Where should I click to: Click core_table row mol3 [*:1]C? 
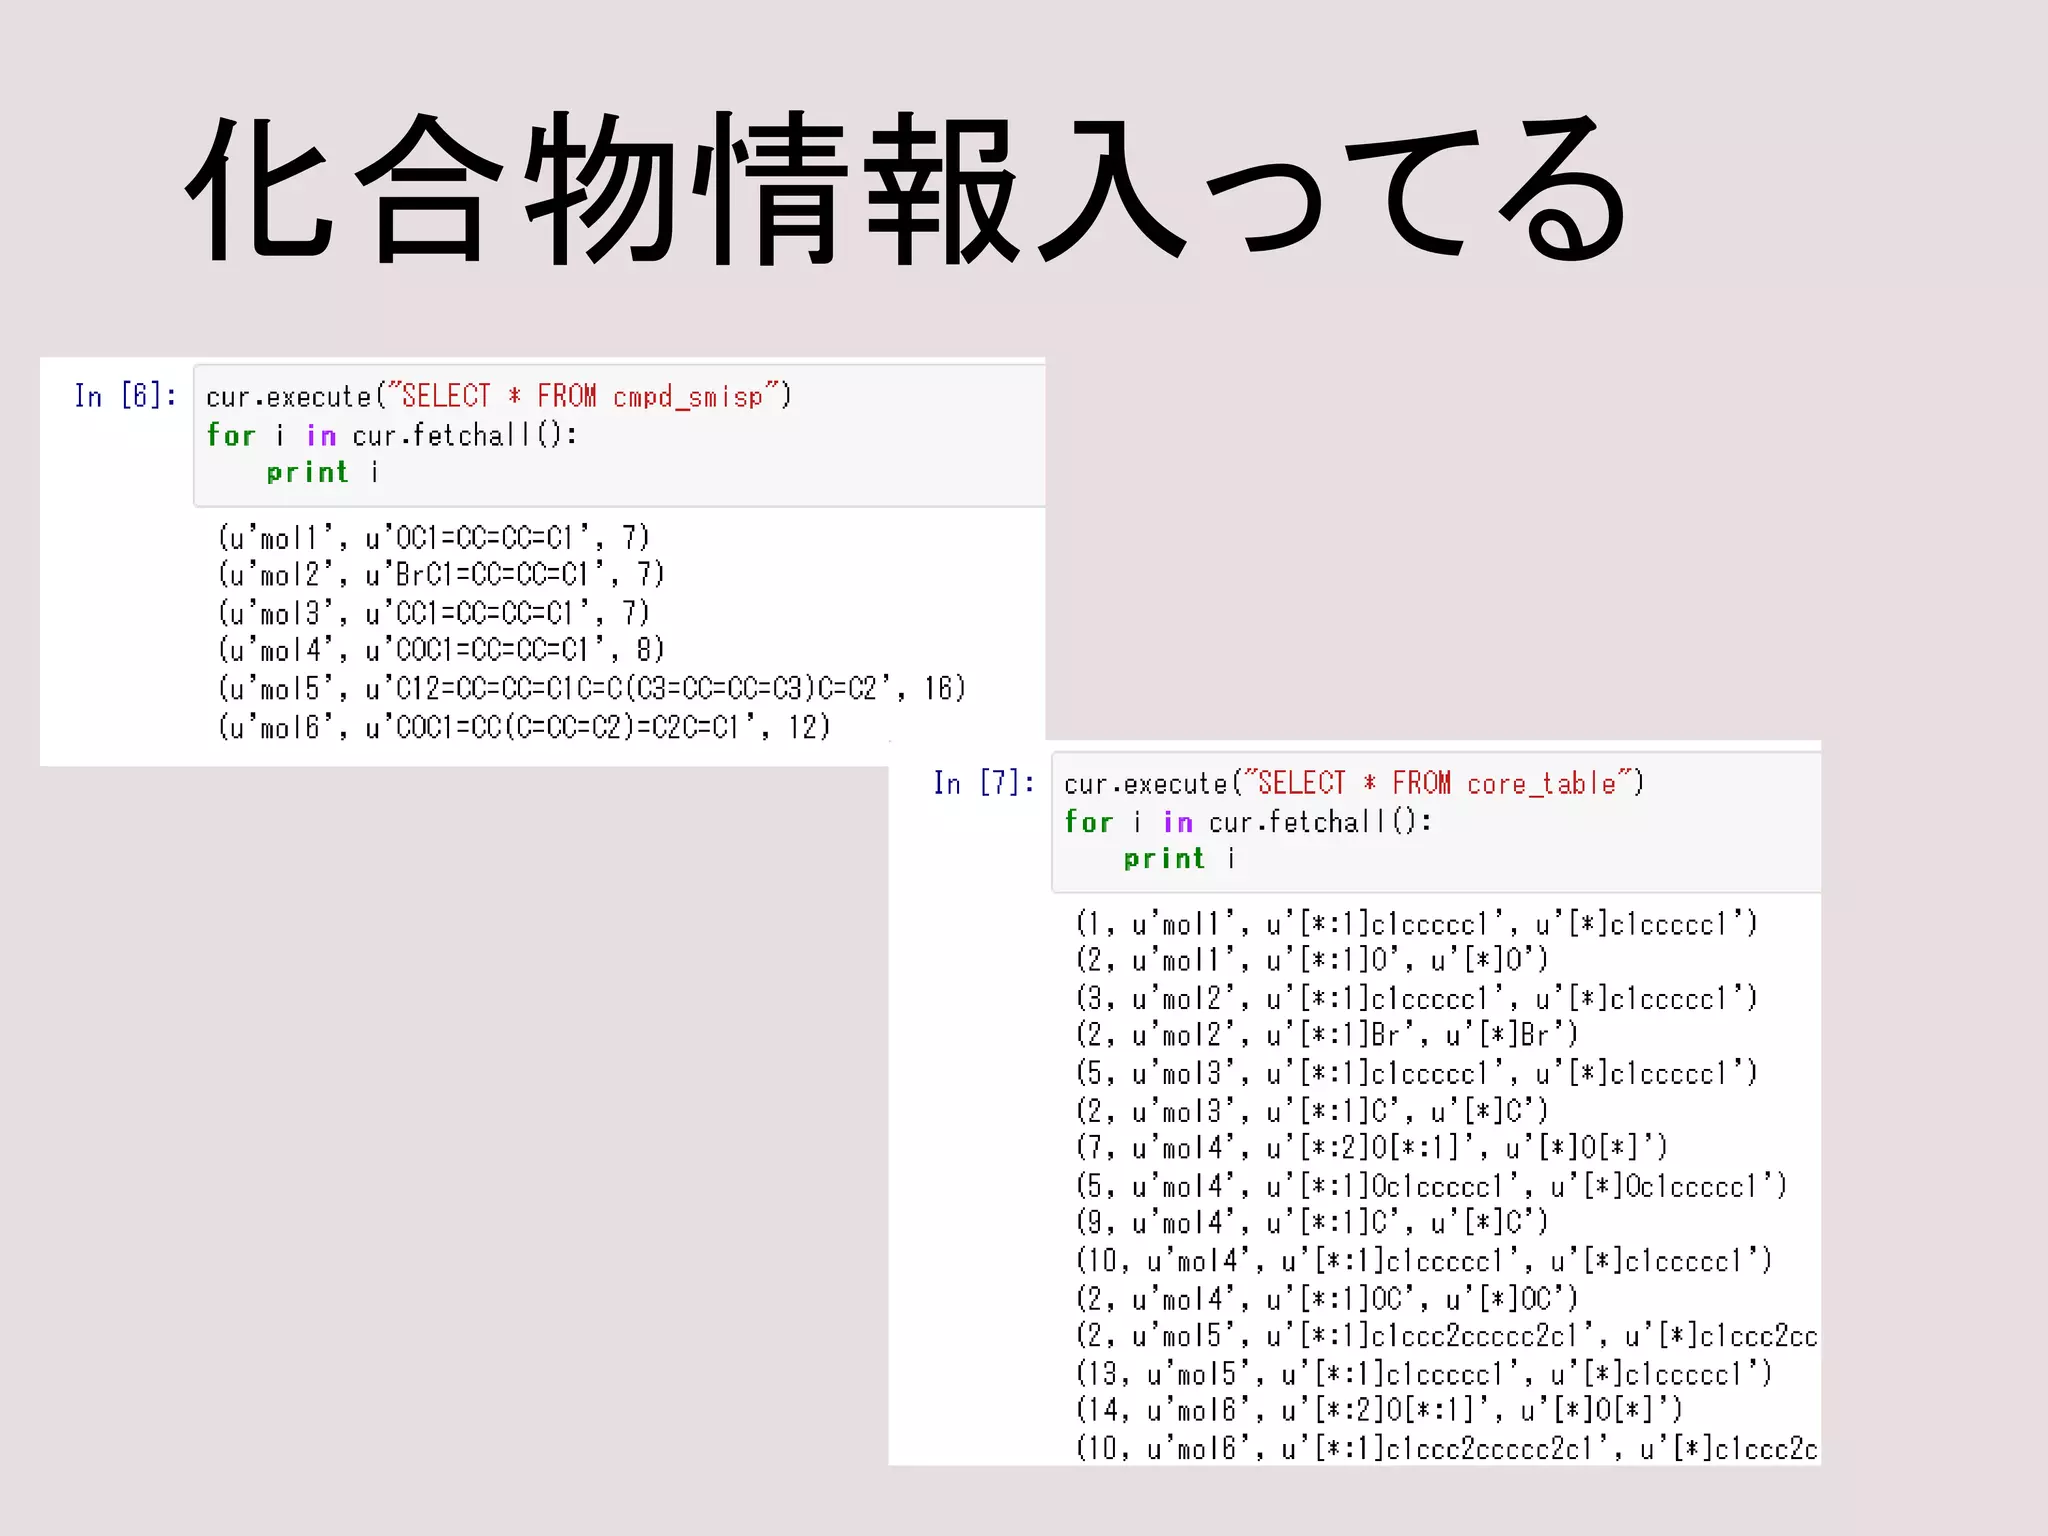point(1312,1111)
